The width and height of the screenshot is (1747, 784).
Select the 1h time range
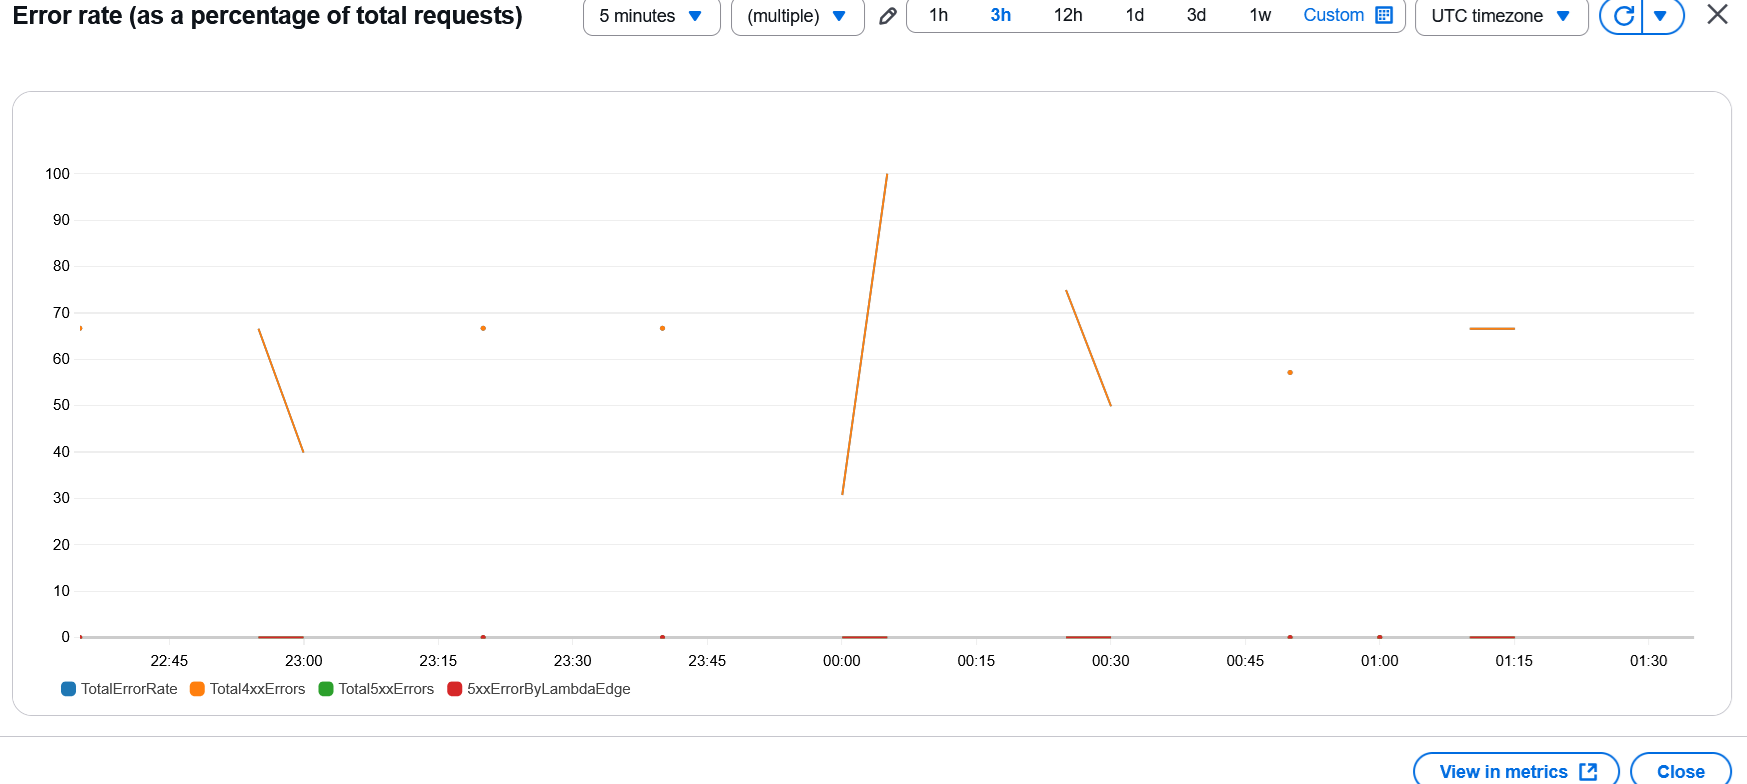(938, 15)
